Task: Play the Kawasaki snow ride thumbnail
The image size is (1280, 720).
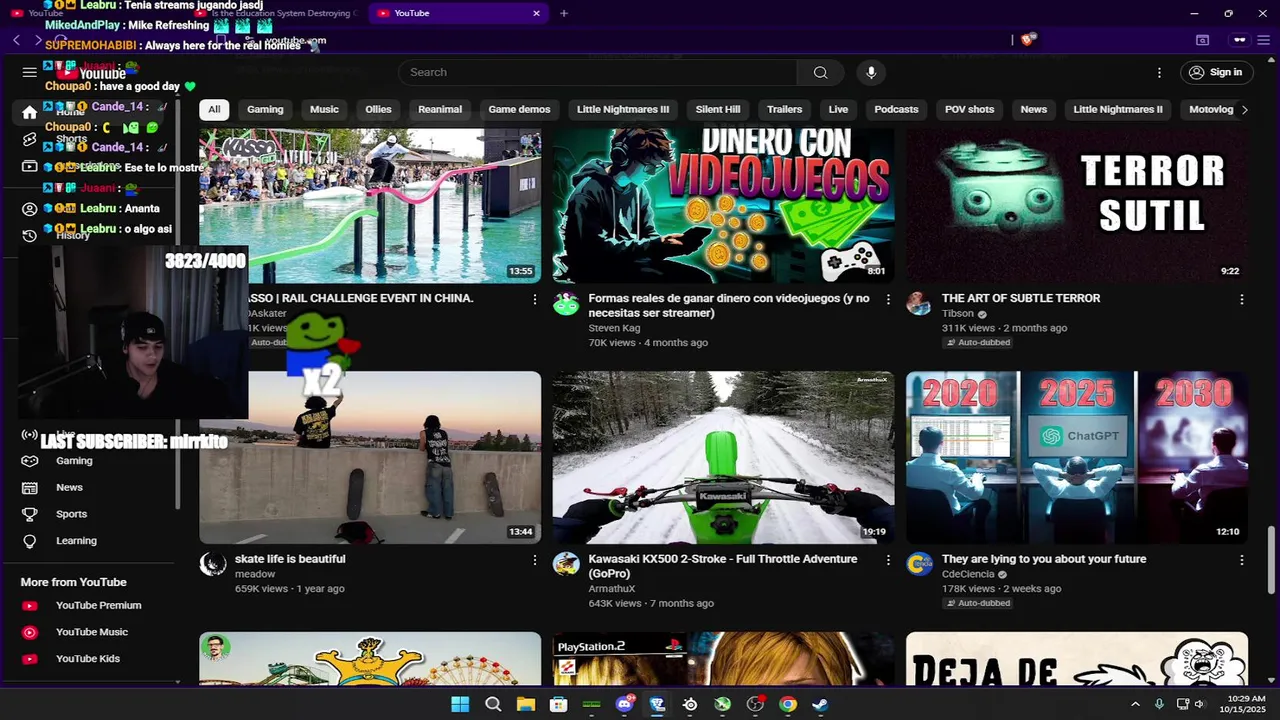Action: (x=723, y=457)
